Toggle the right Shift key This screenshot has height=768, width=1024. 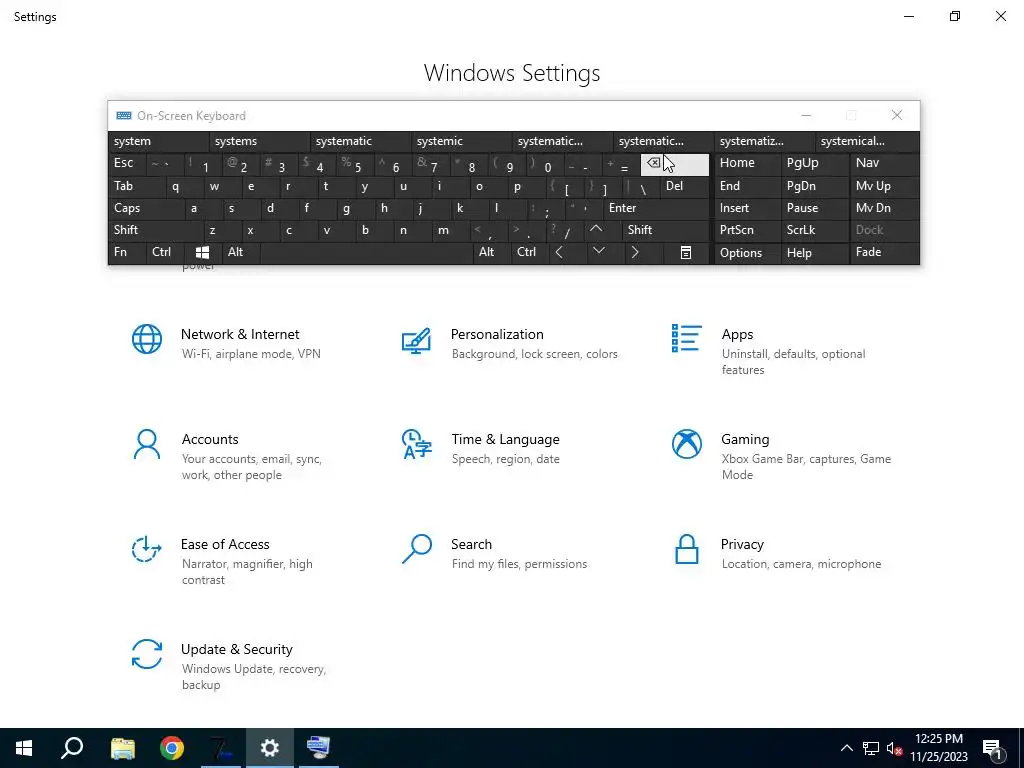coord(665,230)
